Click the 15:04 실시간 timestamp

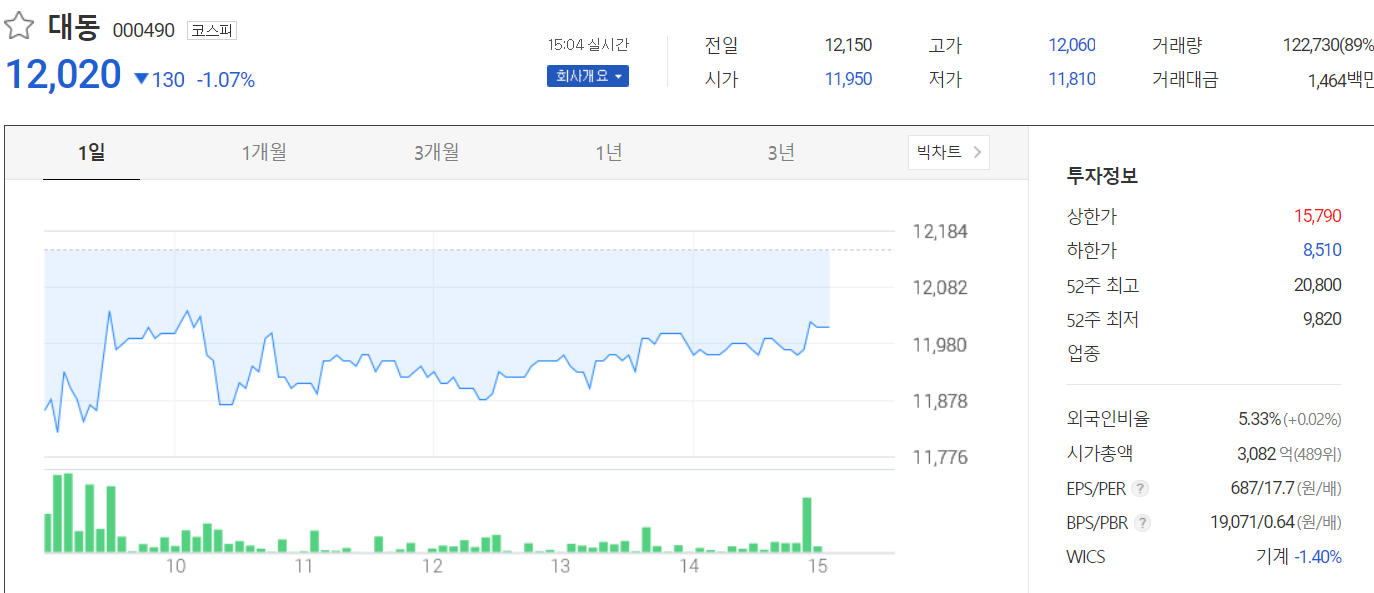(x=589, y=45)
